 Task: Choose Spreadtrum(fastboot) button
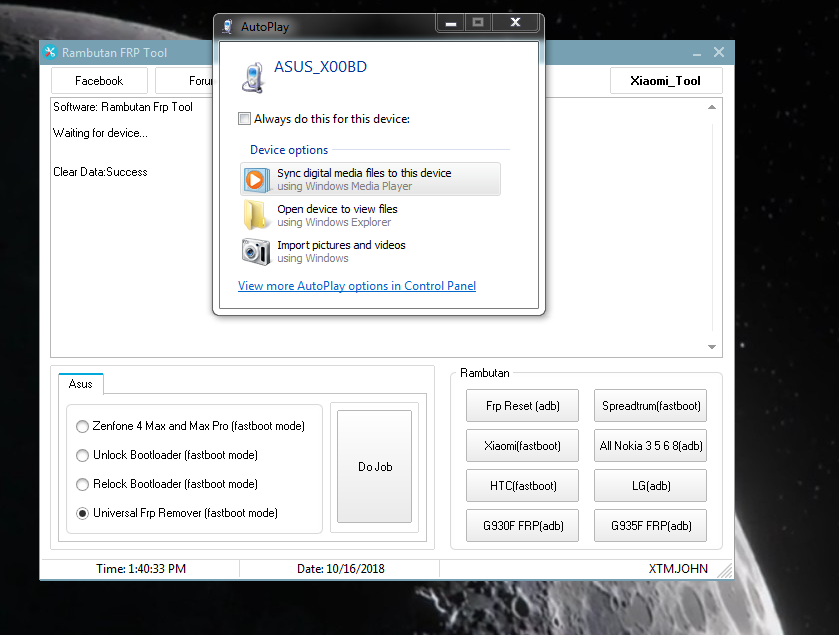[650, 406]
